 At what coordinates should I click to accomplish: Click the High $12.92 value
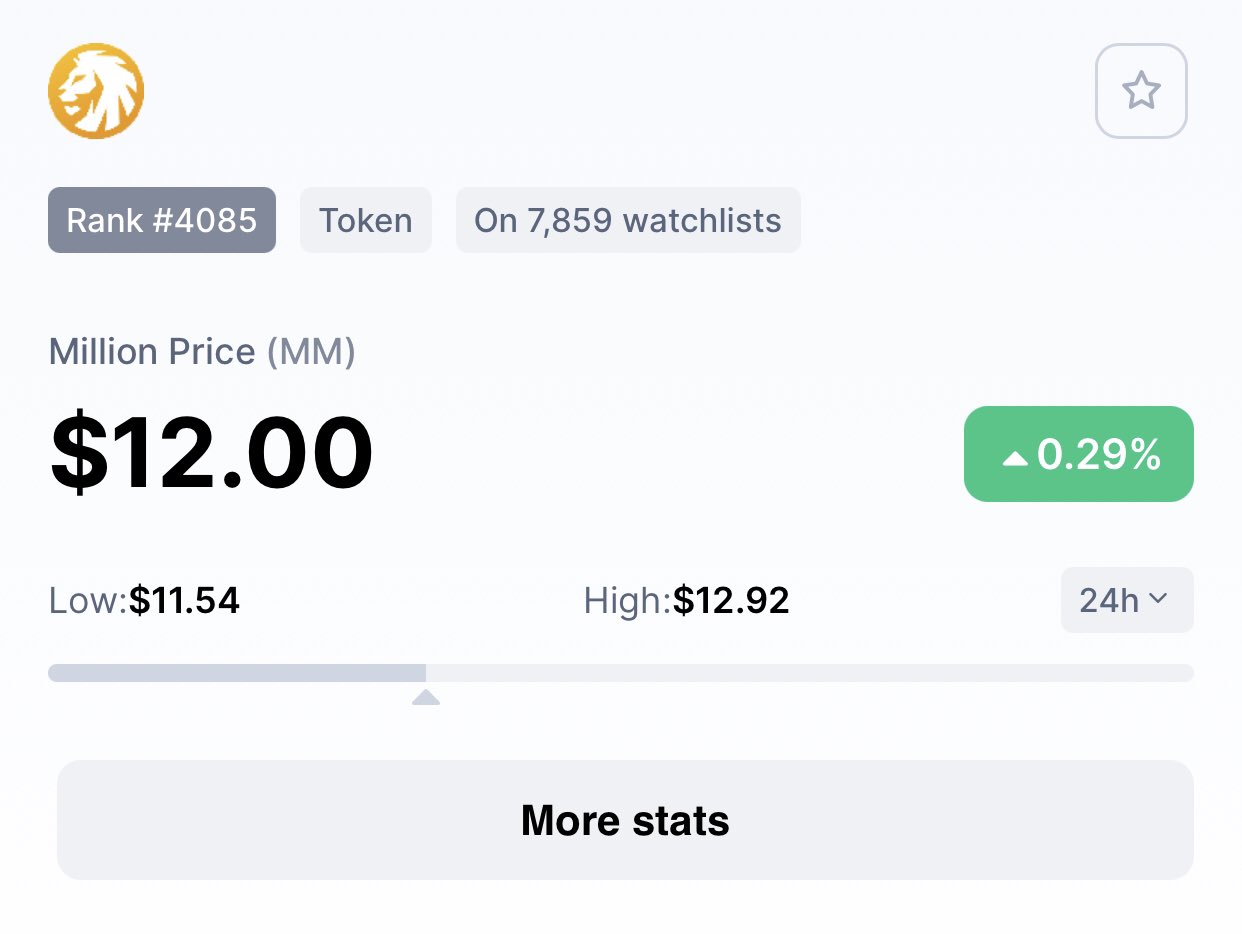tap(731, 601)
